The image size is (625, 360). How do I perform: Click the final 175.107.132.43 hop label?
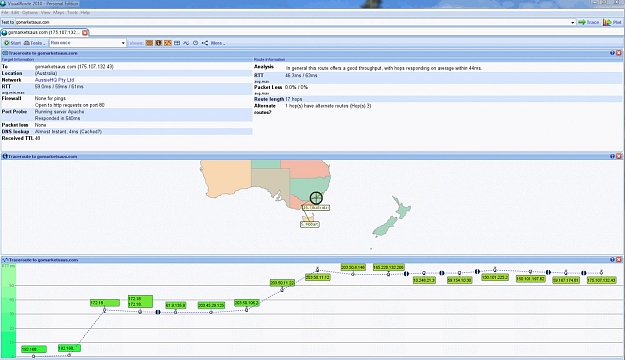point(601,280)
